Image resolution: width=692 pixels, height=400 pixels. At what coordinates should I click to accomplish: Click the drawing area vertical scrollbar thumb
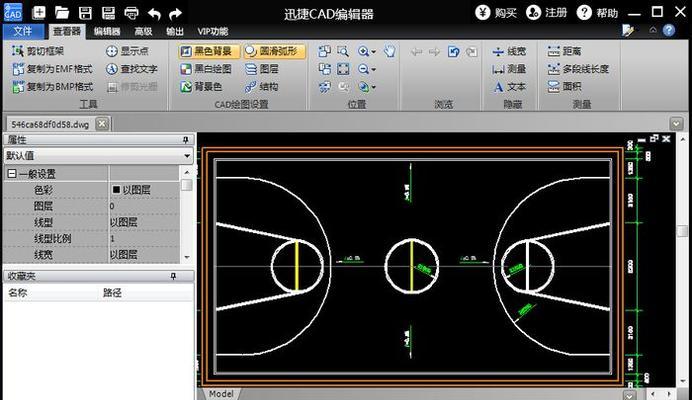coord(683,230)
